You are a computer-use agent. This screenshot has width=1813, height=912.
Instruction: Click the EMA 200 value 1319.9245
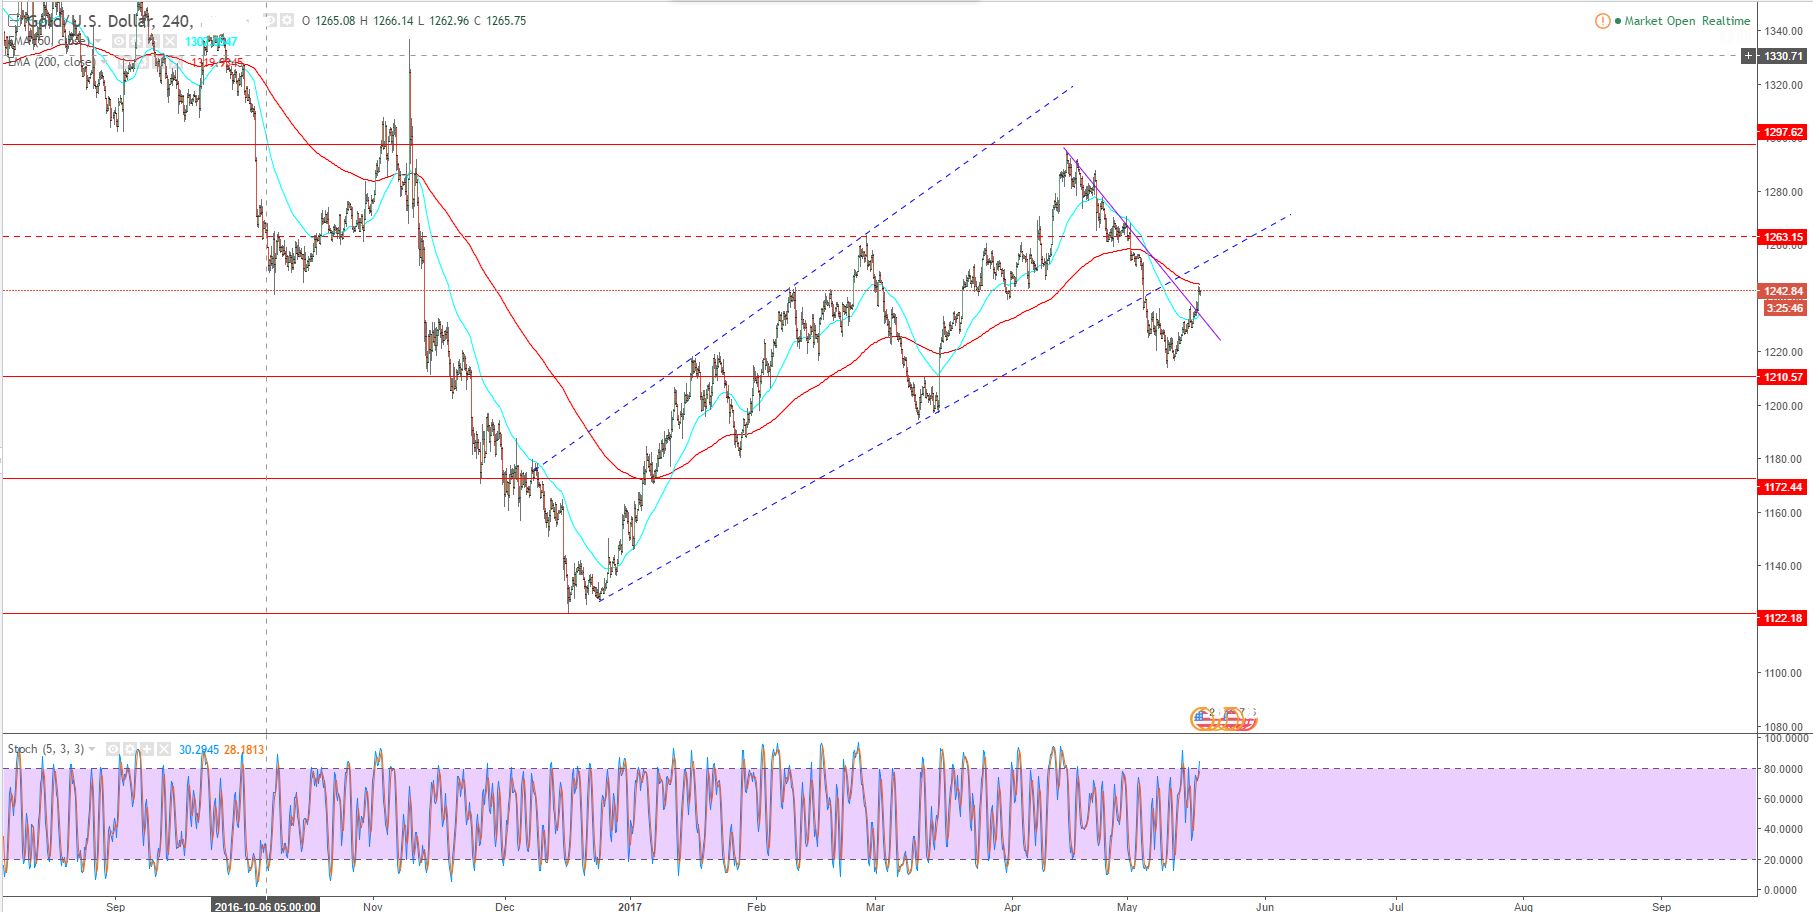click(218, 62)
